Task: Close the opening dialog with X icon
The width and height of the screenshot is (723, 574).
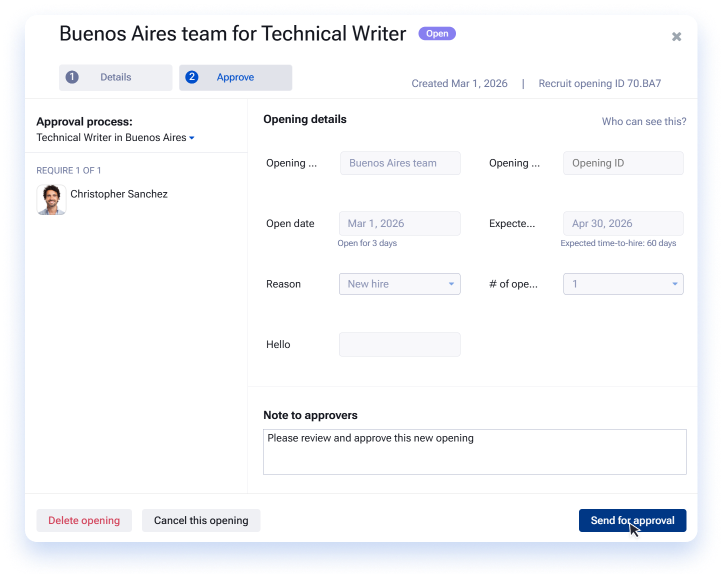Action: point(676,36)
